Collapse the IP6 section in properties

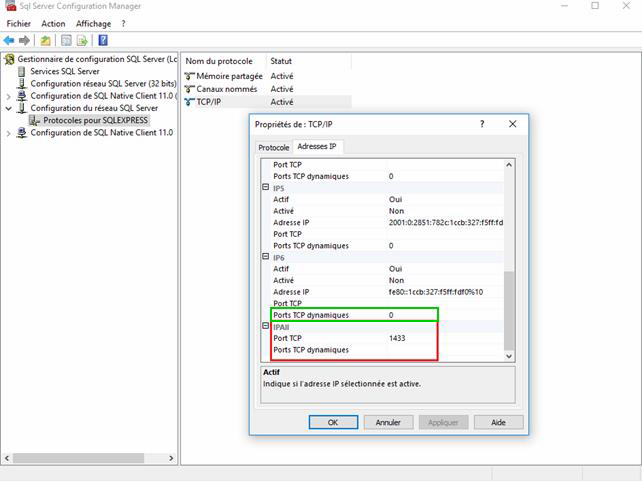click(x=266, y=257)
